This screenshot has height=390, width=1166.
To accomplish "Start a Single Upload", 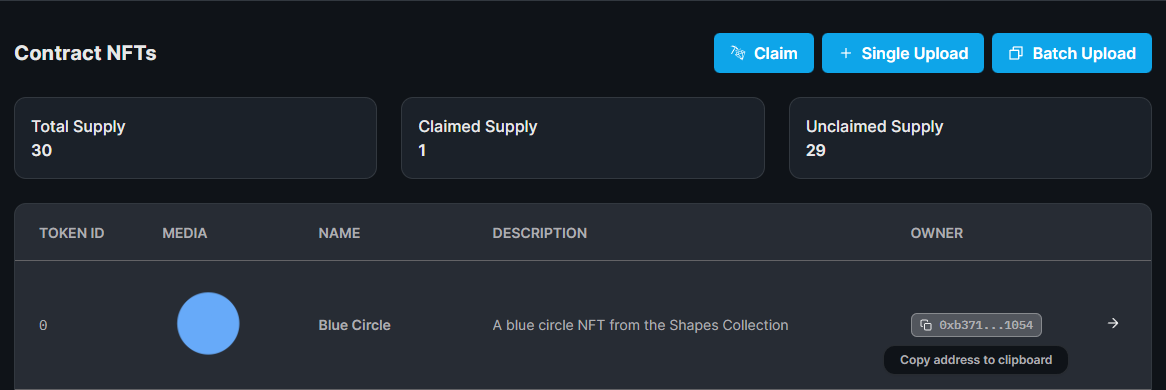I will pyautogui.click(x=903, y=53).
